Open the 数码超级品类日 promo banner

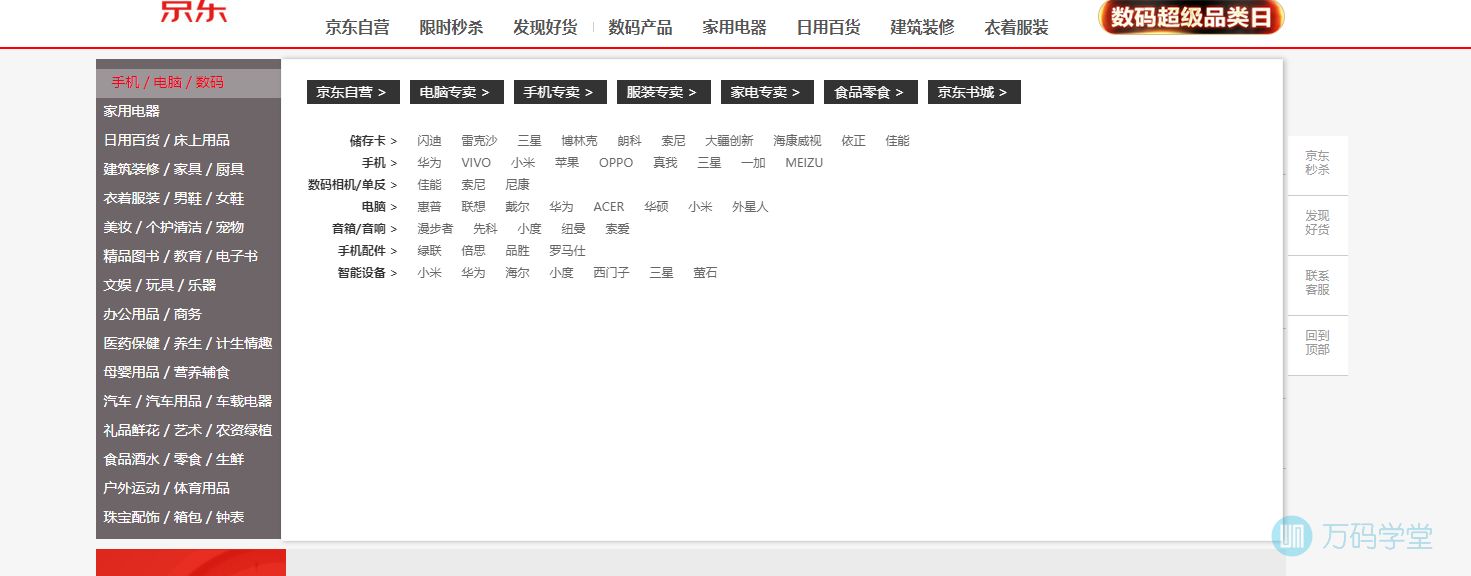(1191, 17)
